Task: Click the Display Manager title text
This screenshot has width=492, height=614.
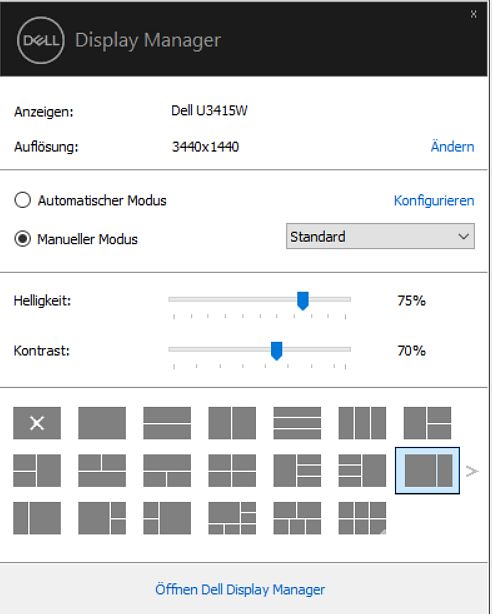Action: 148,40
